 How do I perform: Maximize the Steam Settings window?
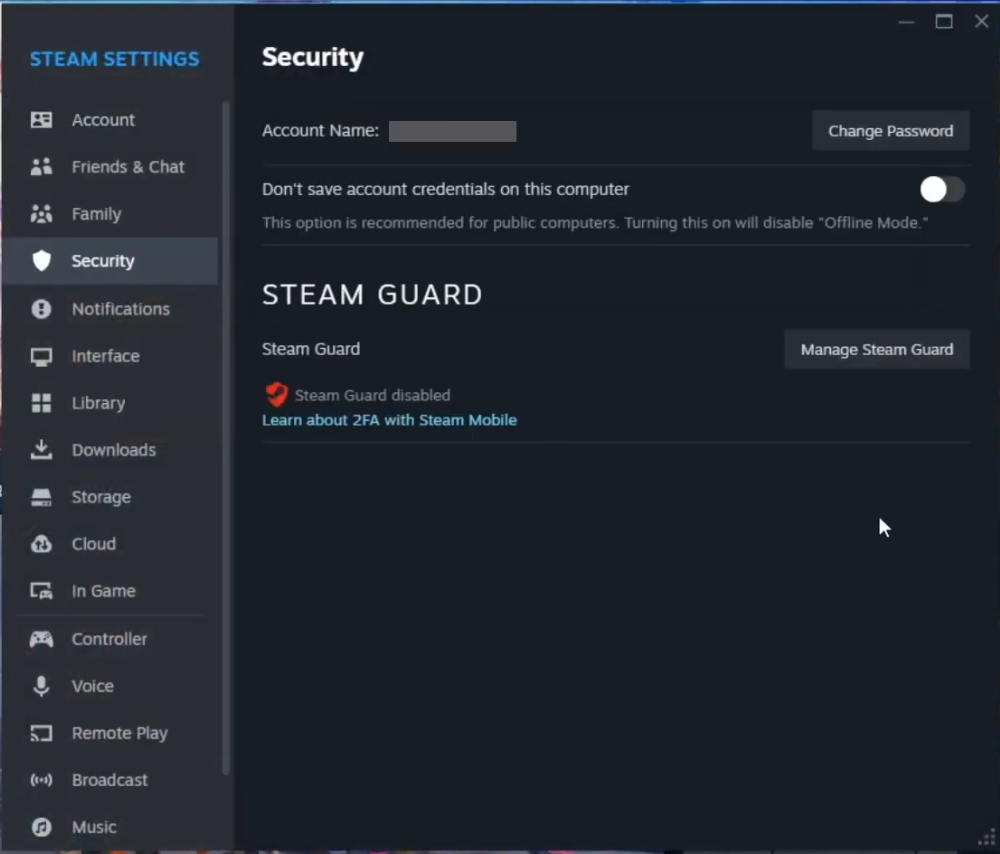pyautogui.click(x=943, y=22)
